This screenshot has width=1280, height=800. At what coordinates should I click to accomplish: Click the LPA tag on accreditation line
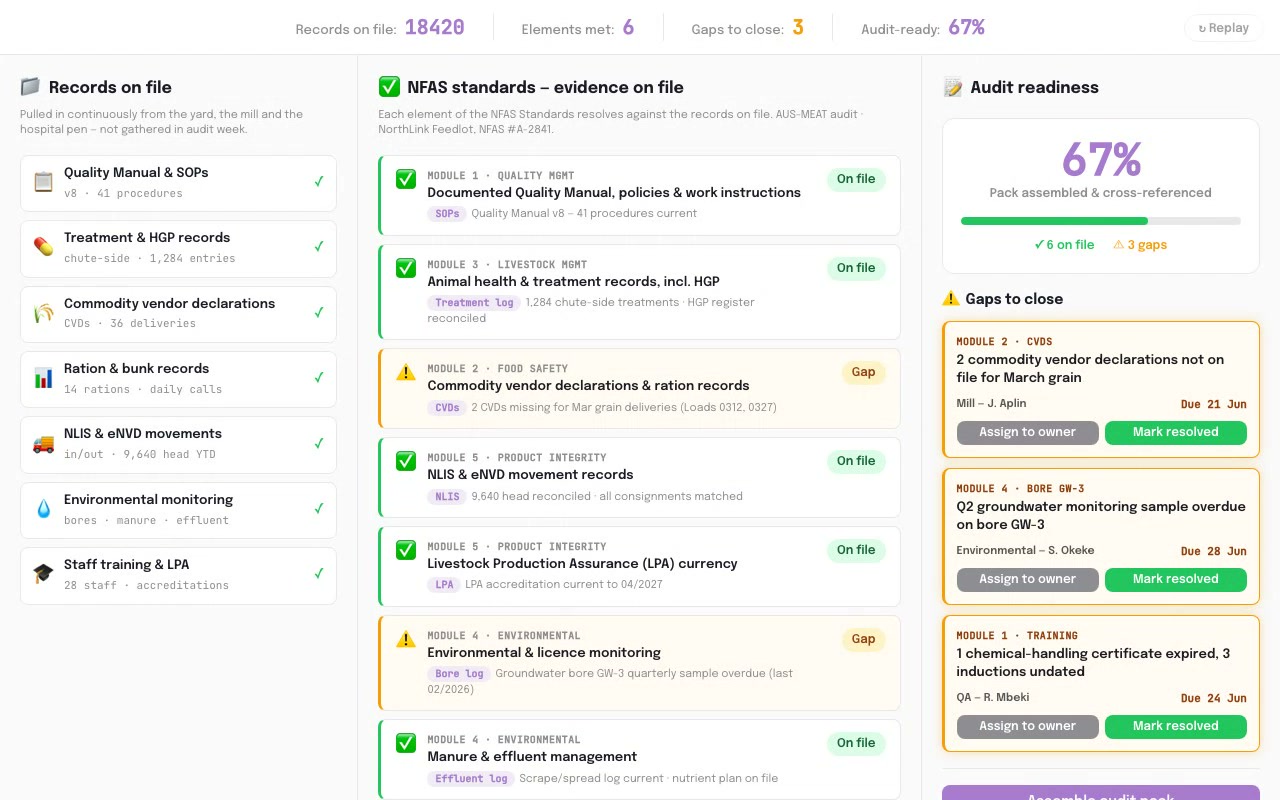click(444, 584)
